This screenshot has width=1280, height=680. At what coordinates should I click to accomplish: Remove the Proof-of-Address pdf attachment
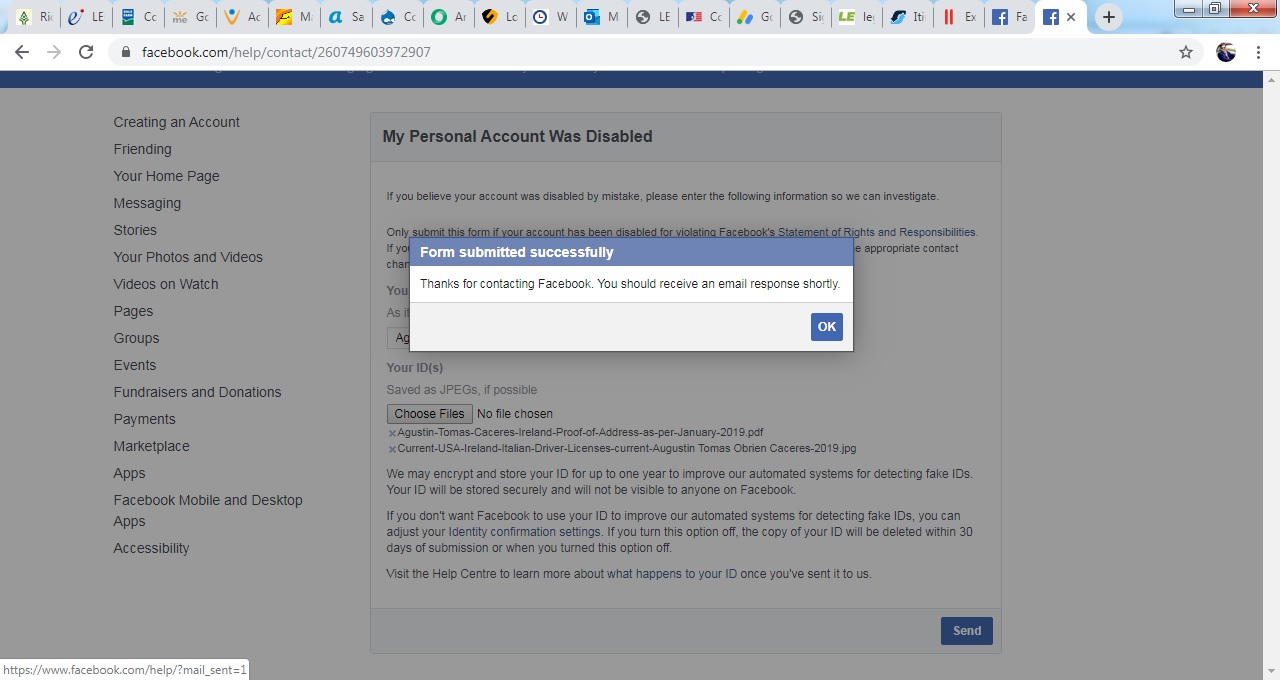coord(392,433)
